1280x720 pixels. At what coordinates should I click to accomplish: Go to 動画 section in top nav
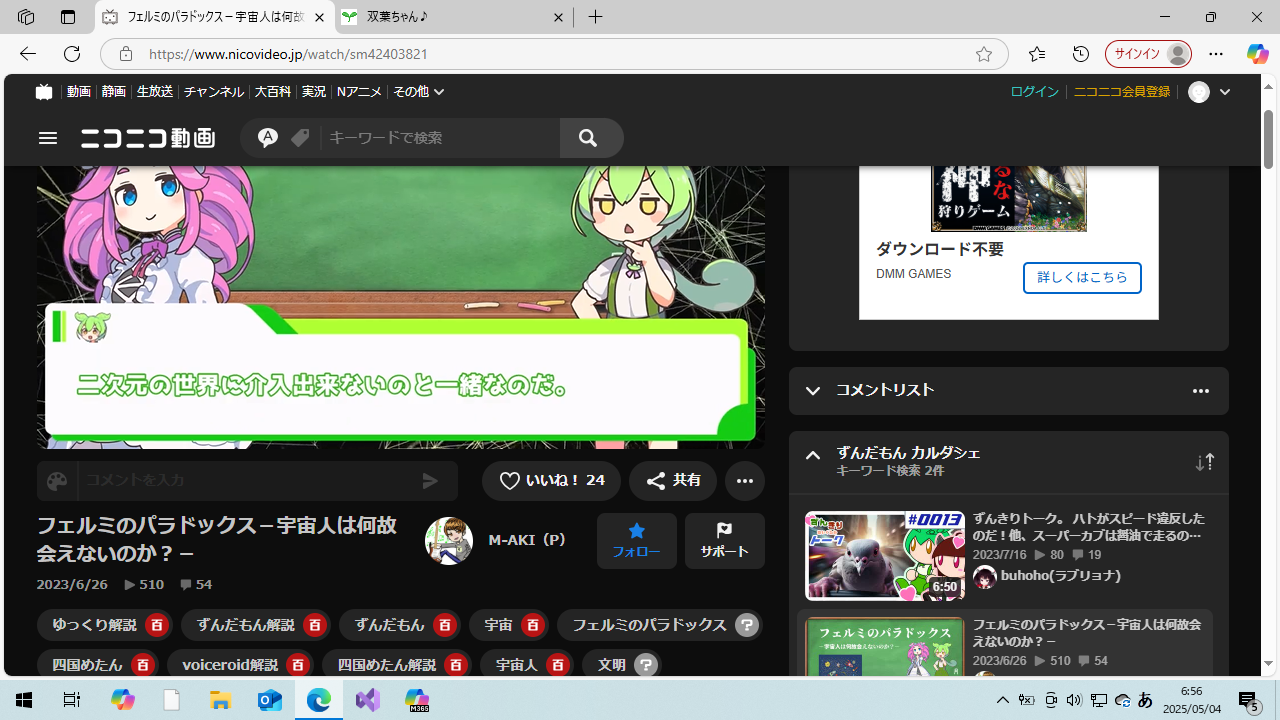pos(79,91)
